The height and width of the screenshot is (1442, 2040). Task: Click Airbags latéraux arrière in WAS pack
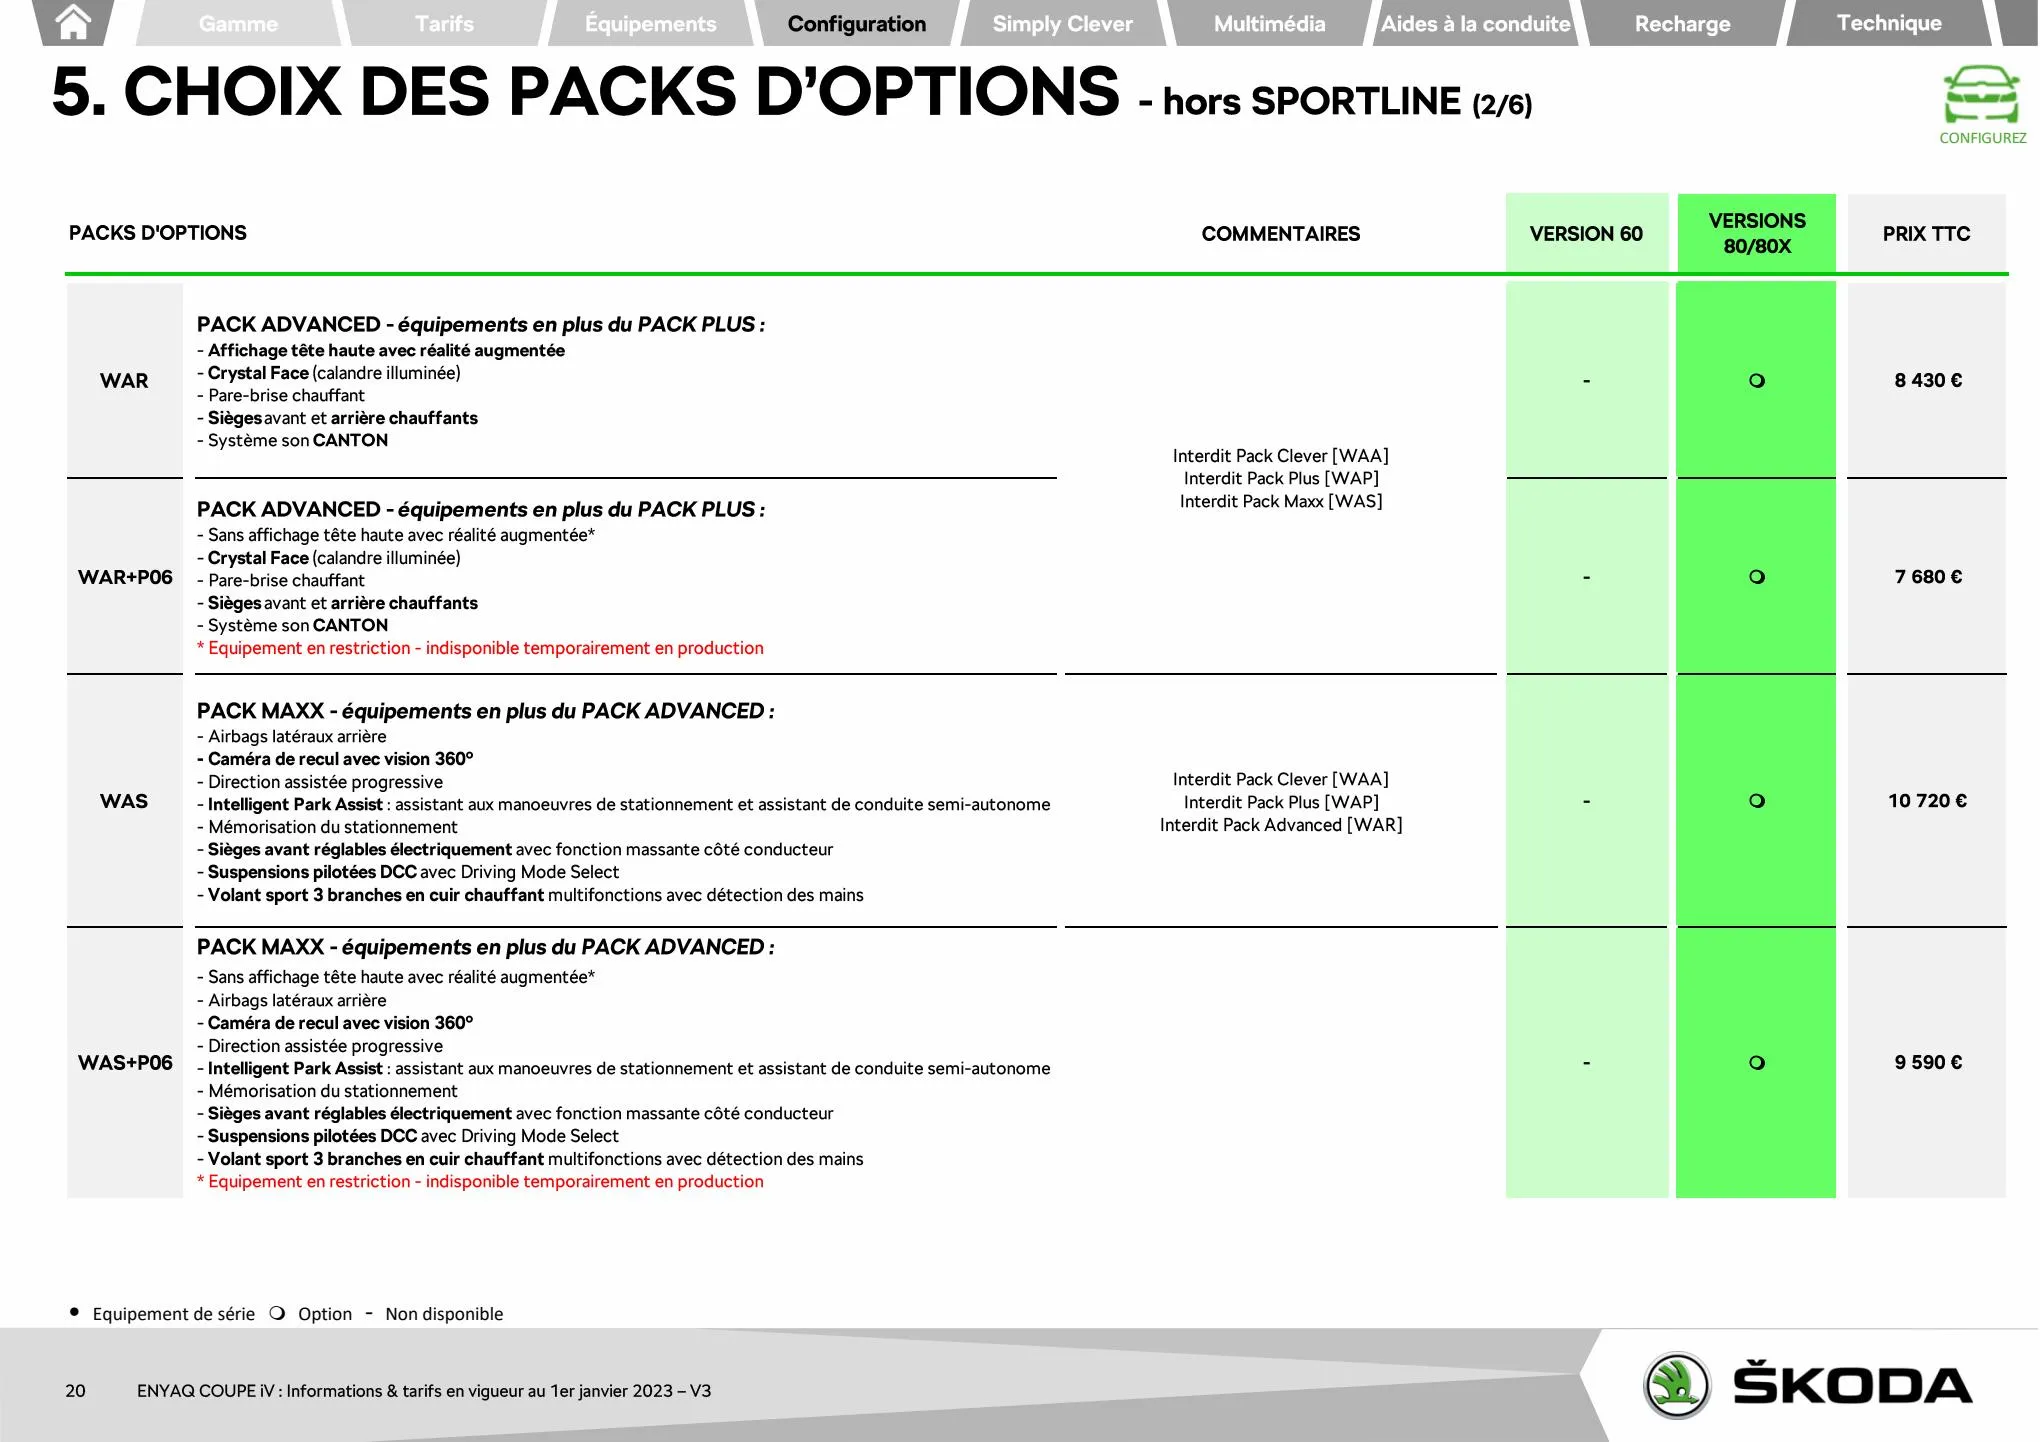291,736
